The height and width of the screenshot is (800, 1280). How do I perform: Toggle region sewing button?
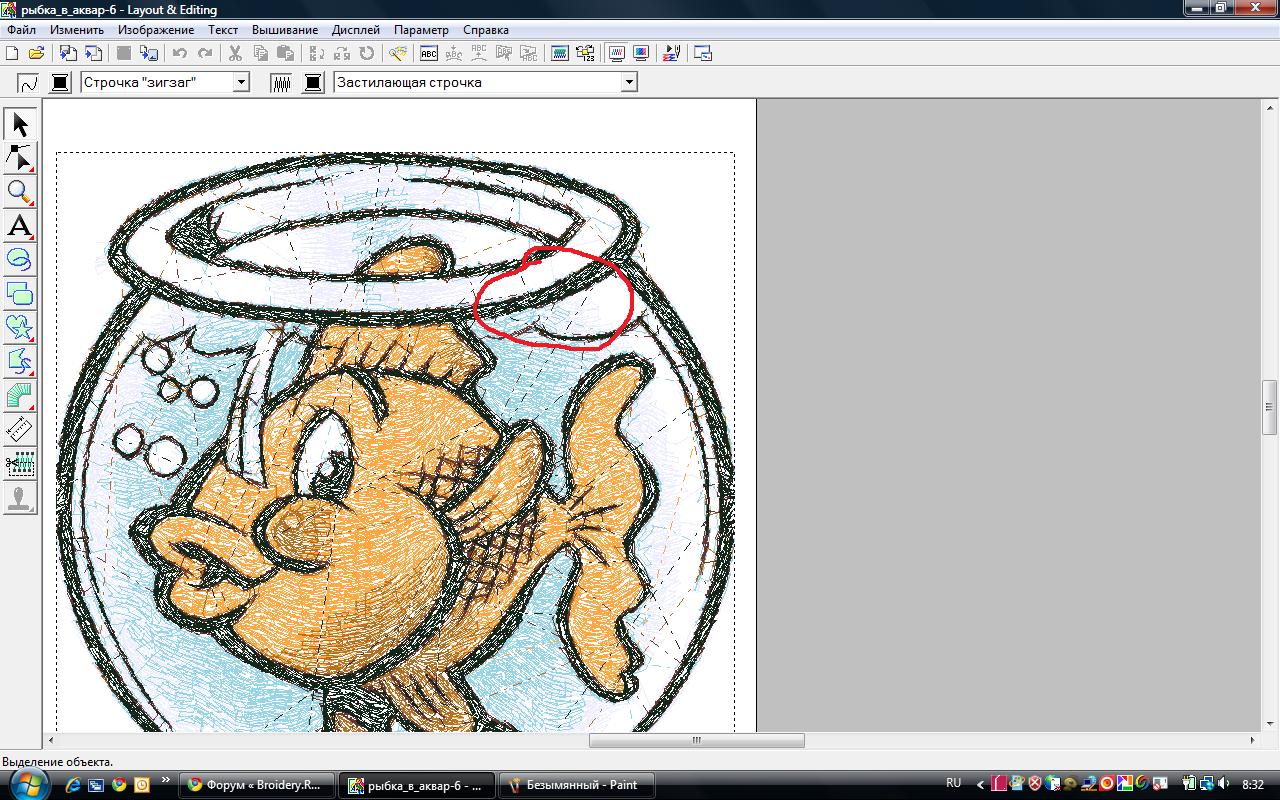281,83
